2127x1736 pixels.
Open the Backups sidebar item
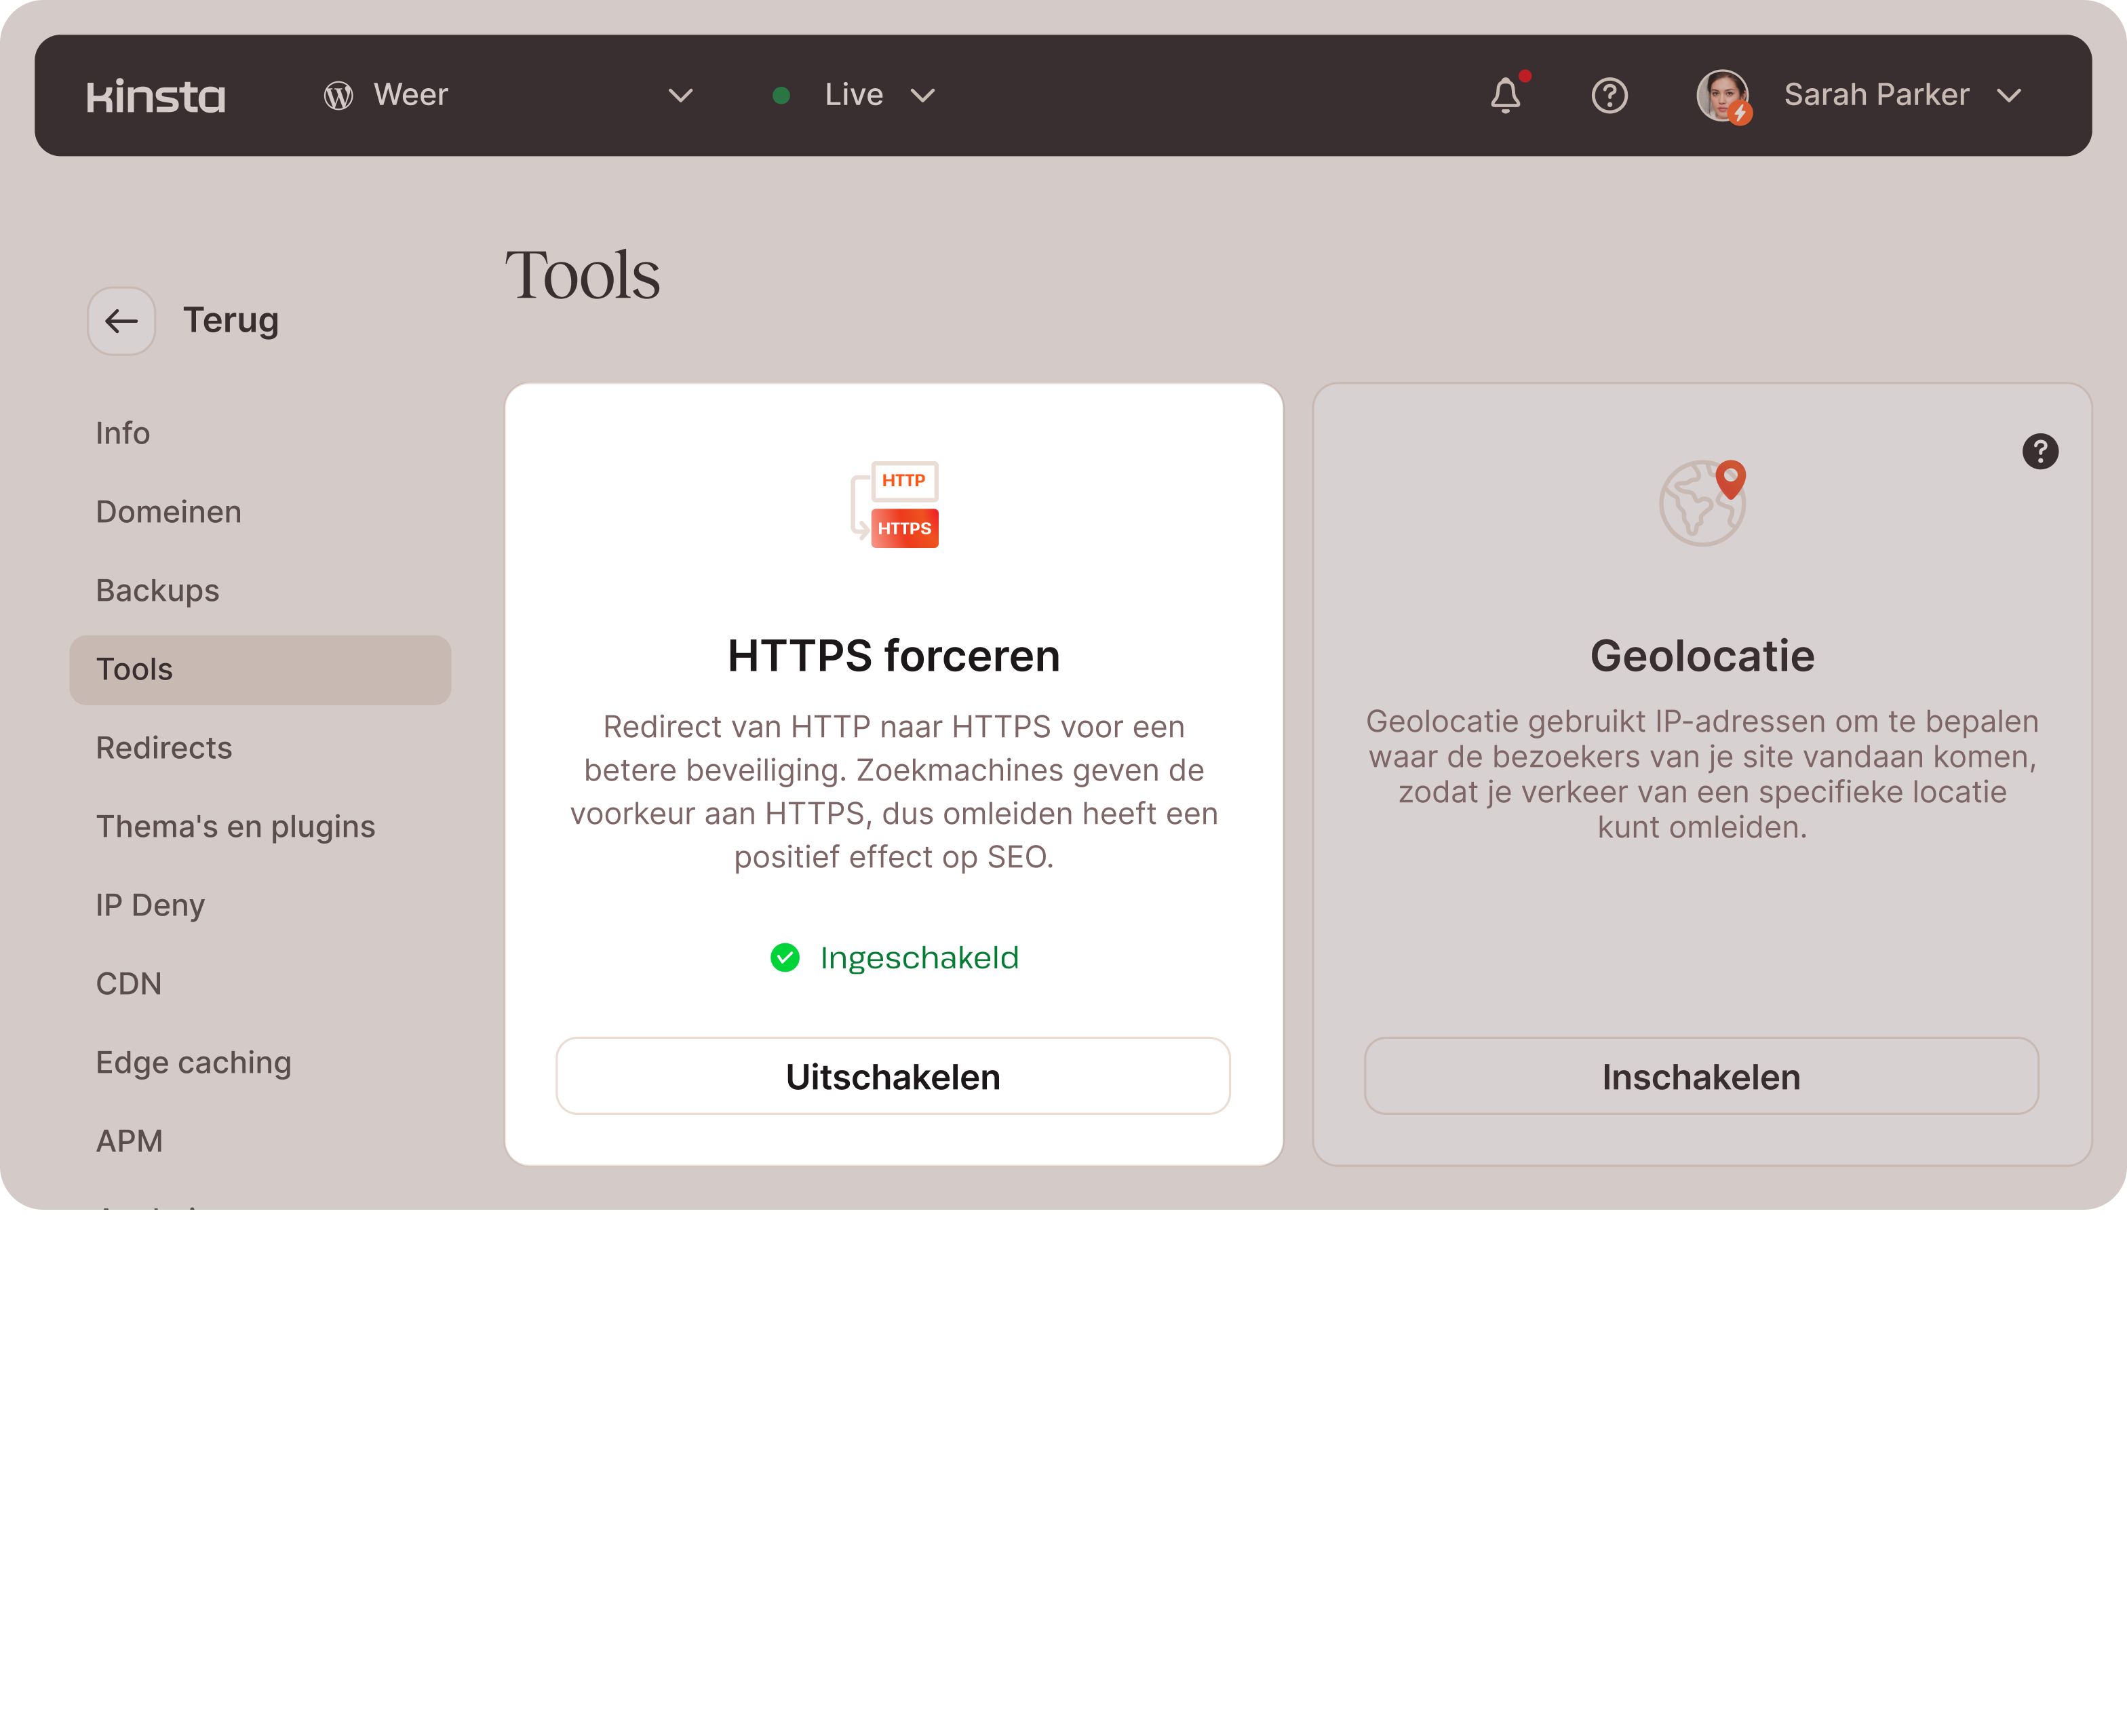(x=157, y=591)
